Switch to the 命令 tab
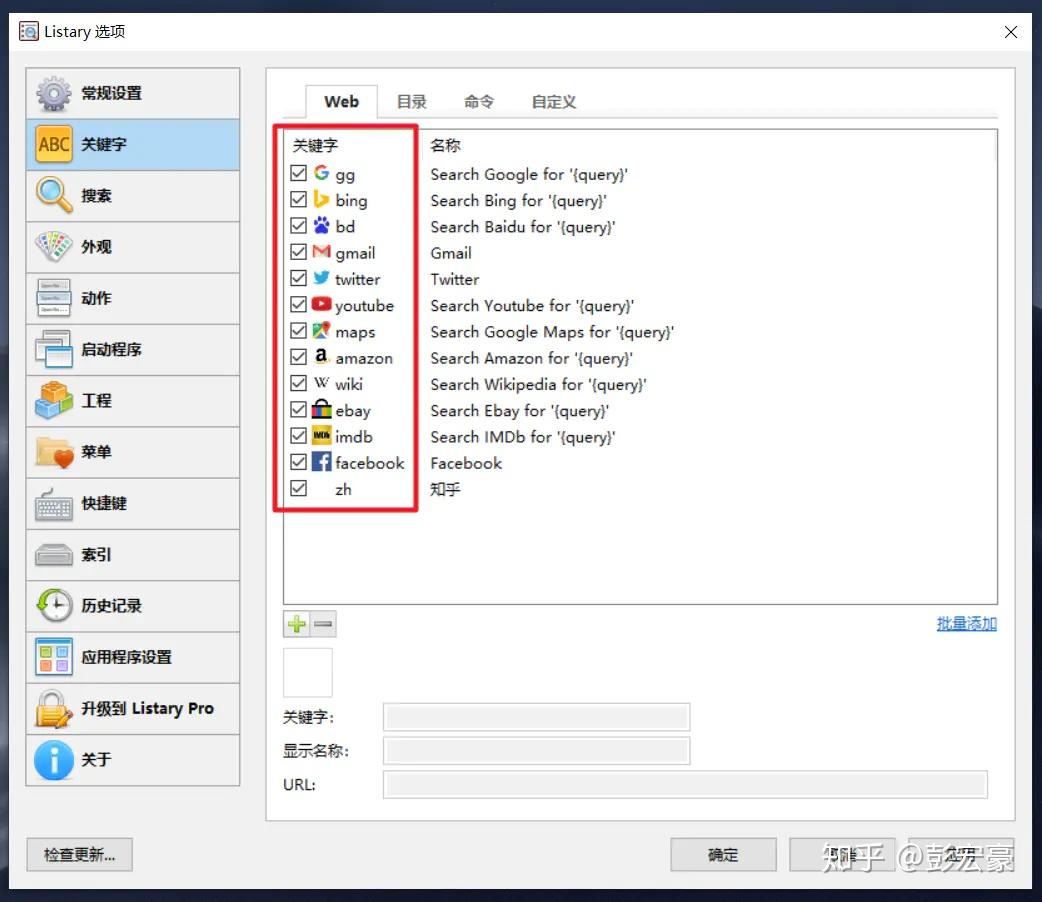Viewport: 1042px width, 902px height. (x=479, y=101)
